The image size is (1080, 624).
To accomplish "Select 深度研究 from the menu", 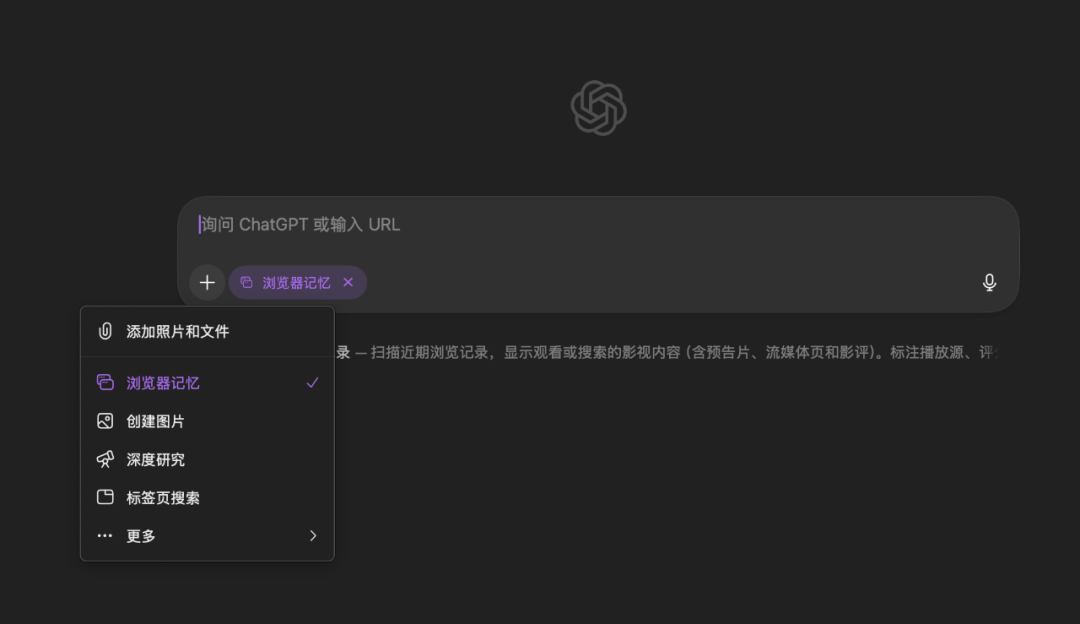I will pyautogui.click(x=155, y=459).
